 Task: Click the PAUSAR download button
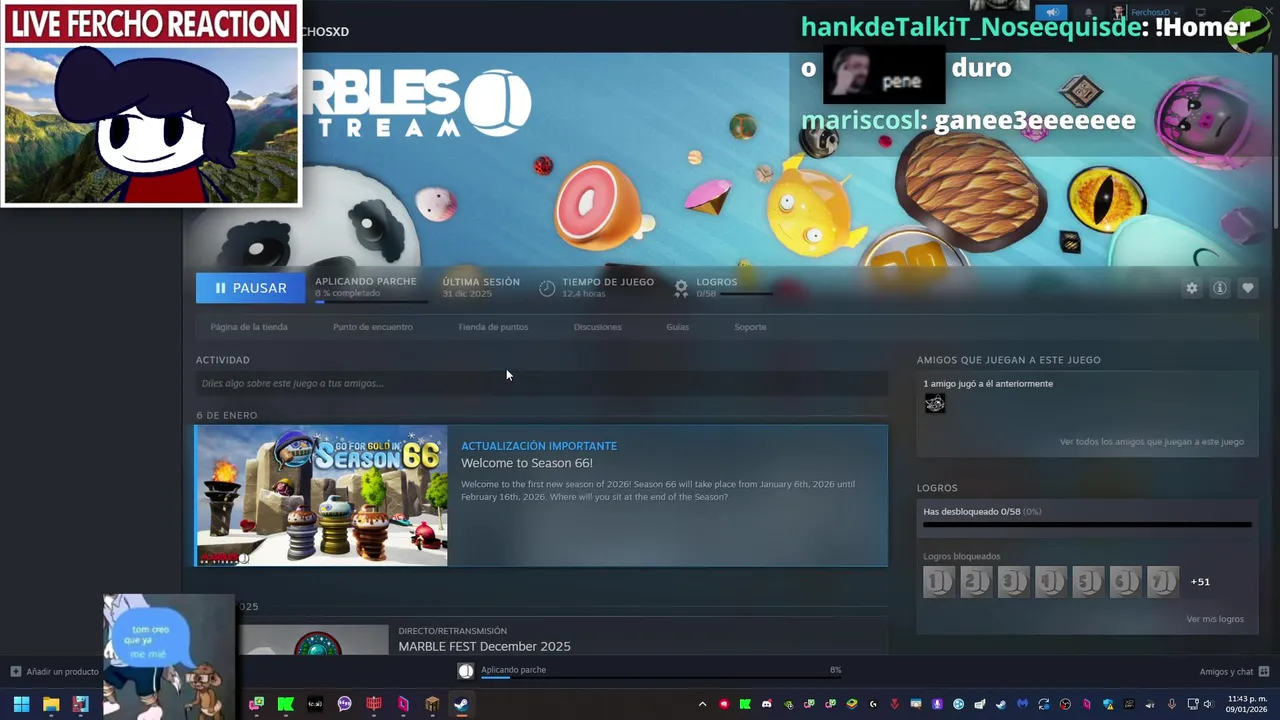click(250, 288)
